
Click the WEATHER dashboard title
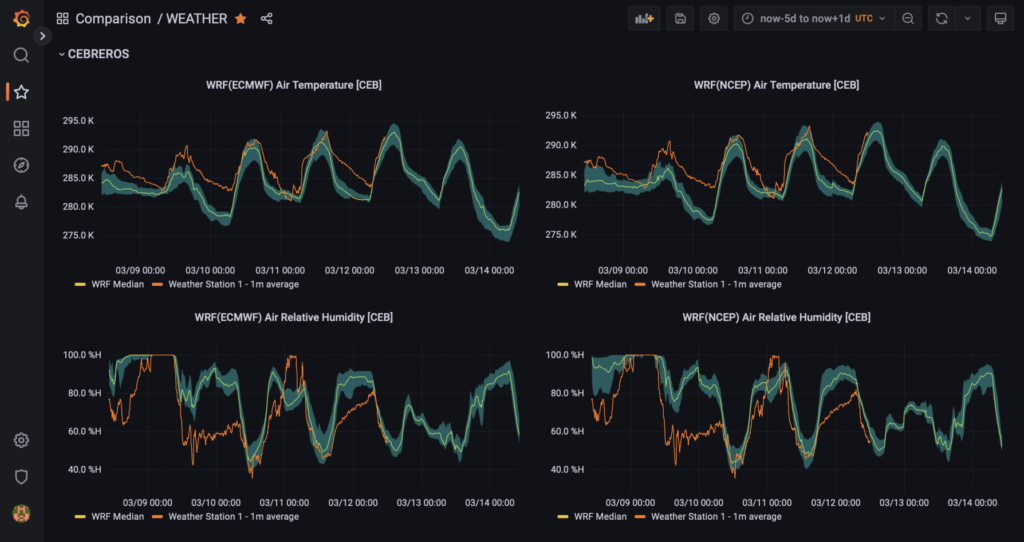pyautogui.click(x=197, y=19)
